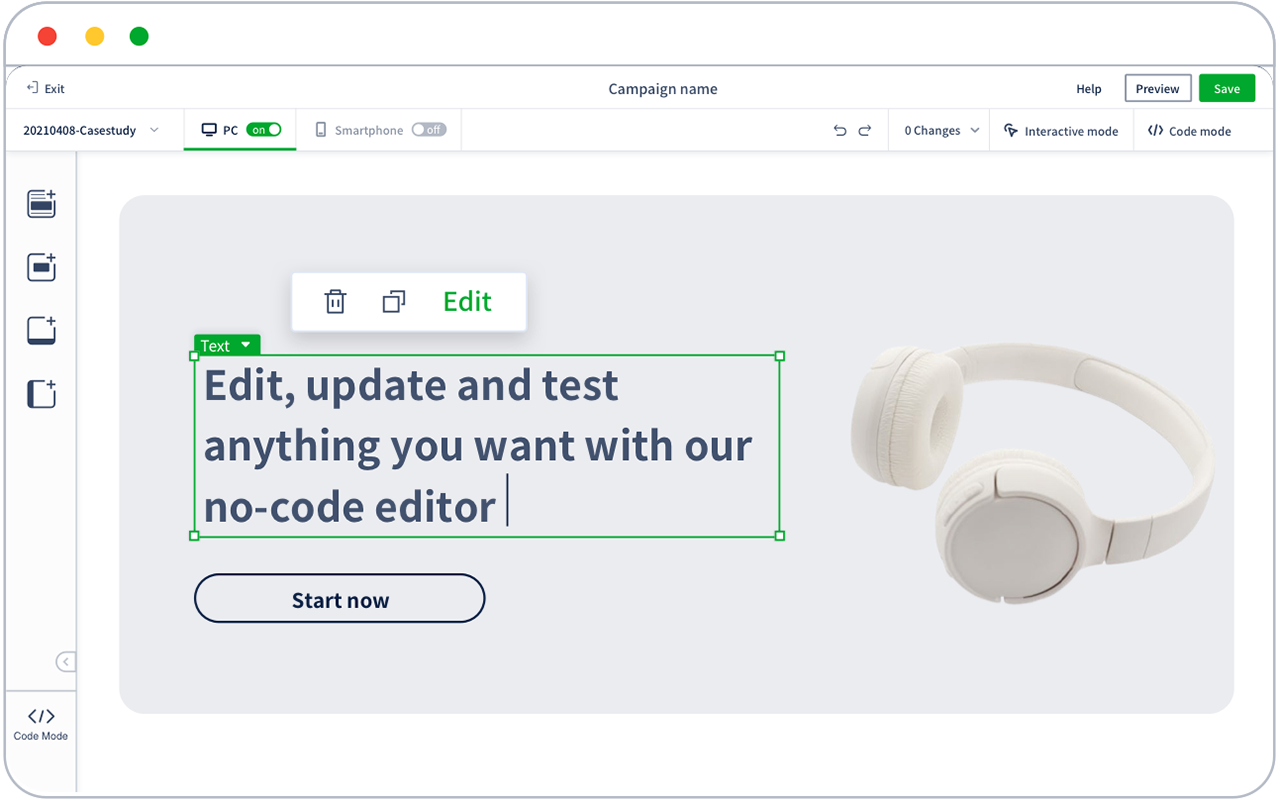
Task: Collapse the left sidebar with the arrow handle
Action: coord(65,661)
